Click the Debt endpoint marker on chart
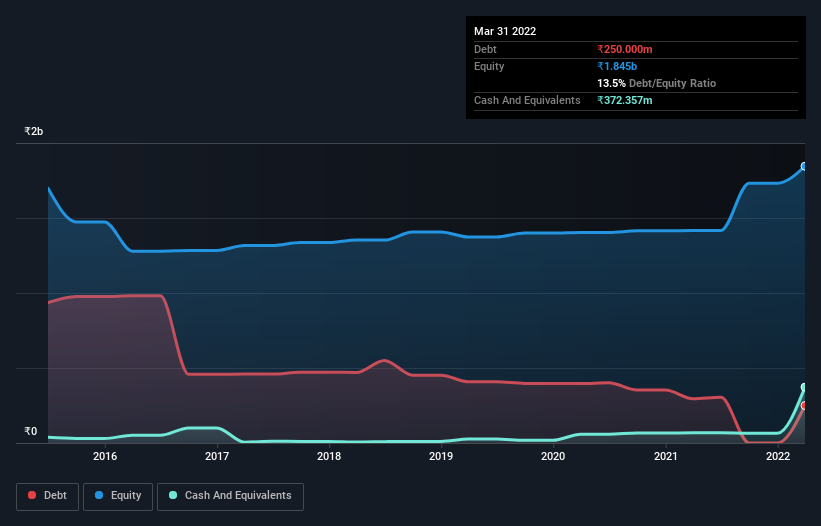The image size is (821, 526). point(804,406)
